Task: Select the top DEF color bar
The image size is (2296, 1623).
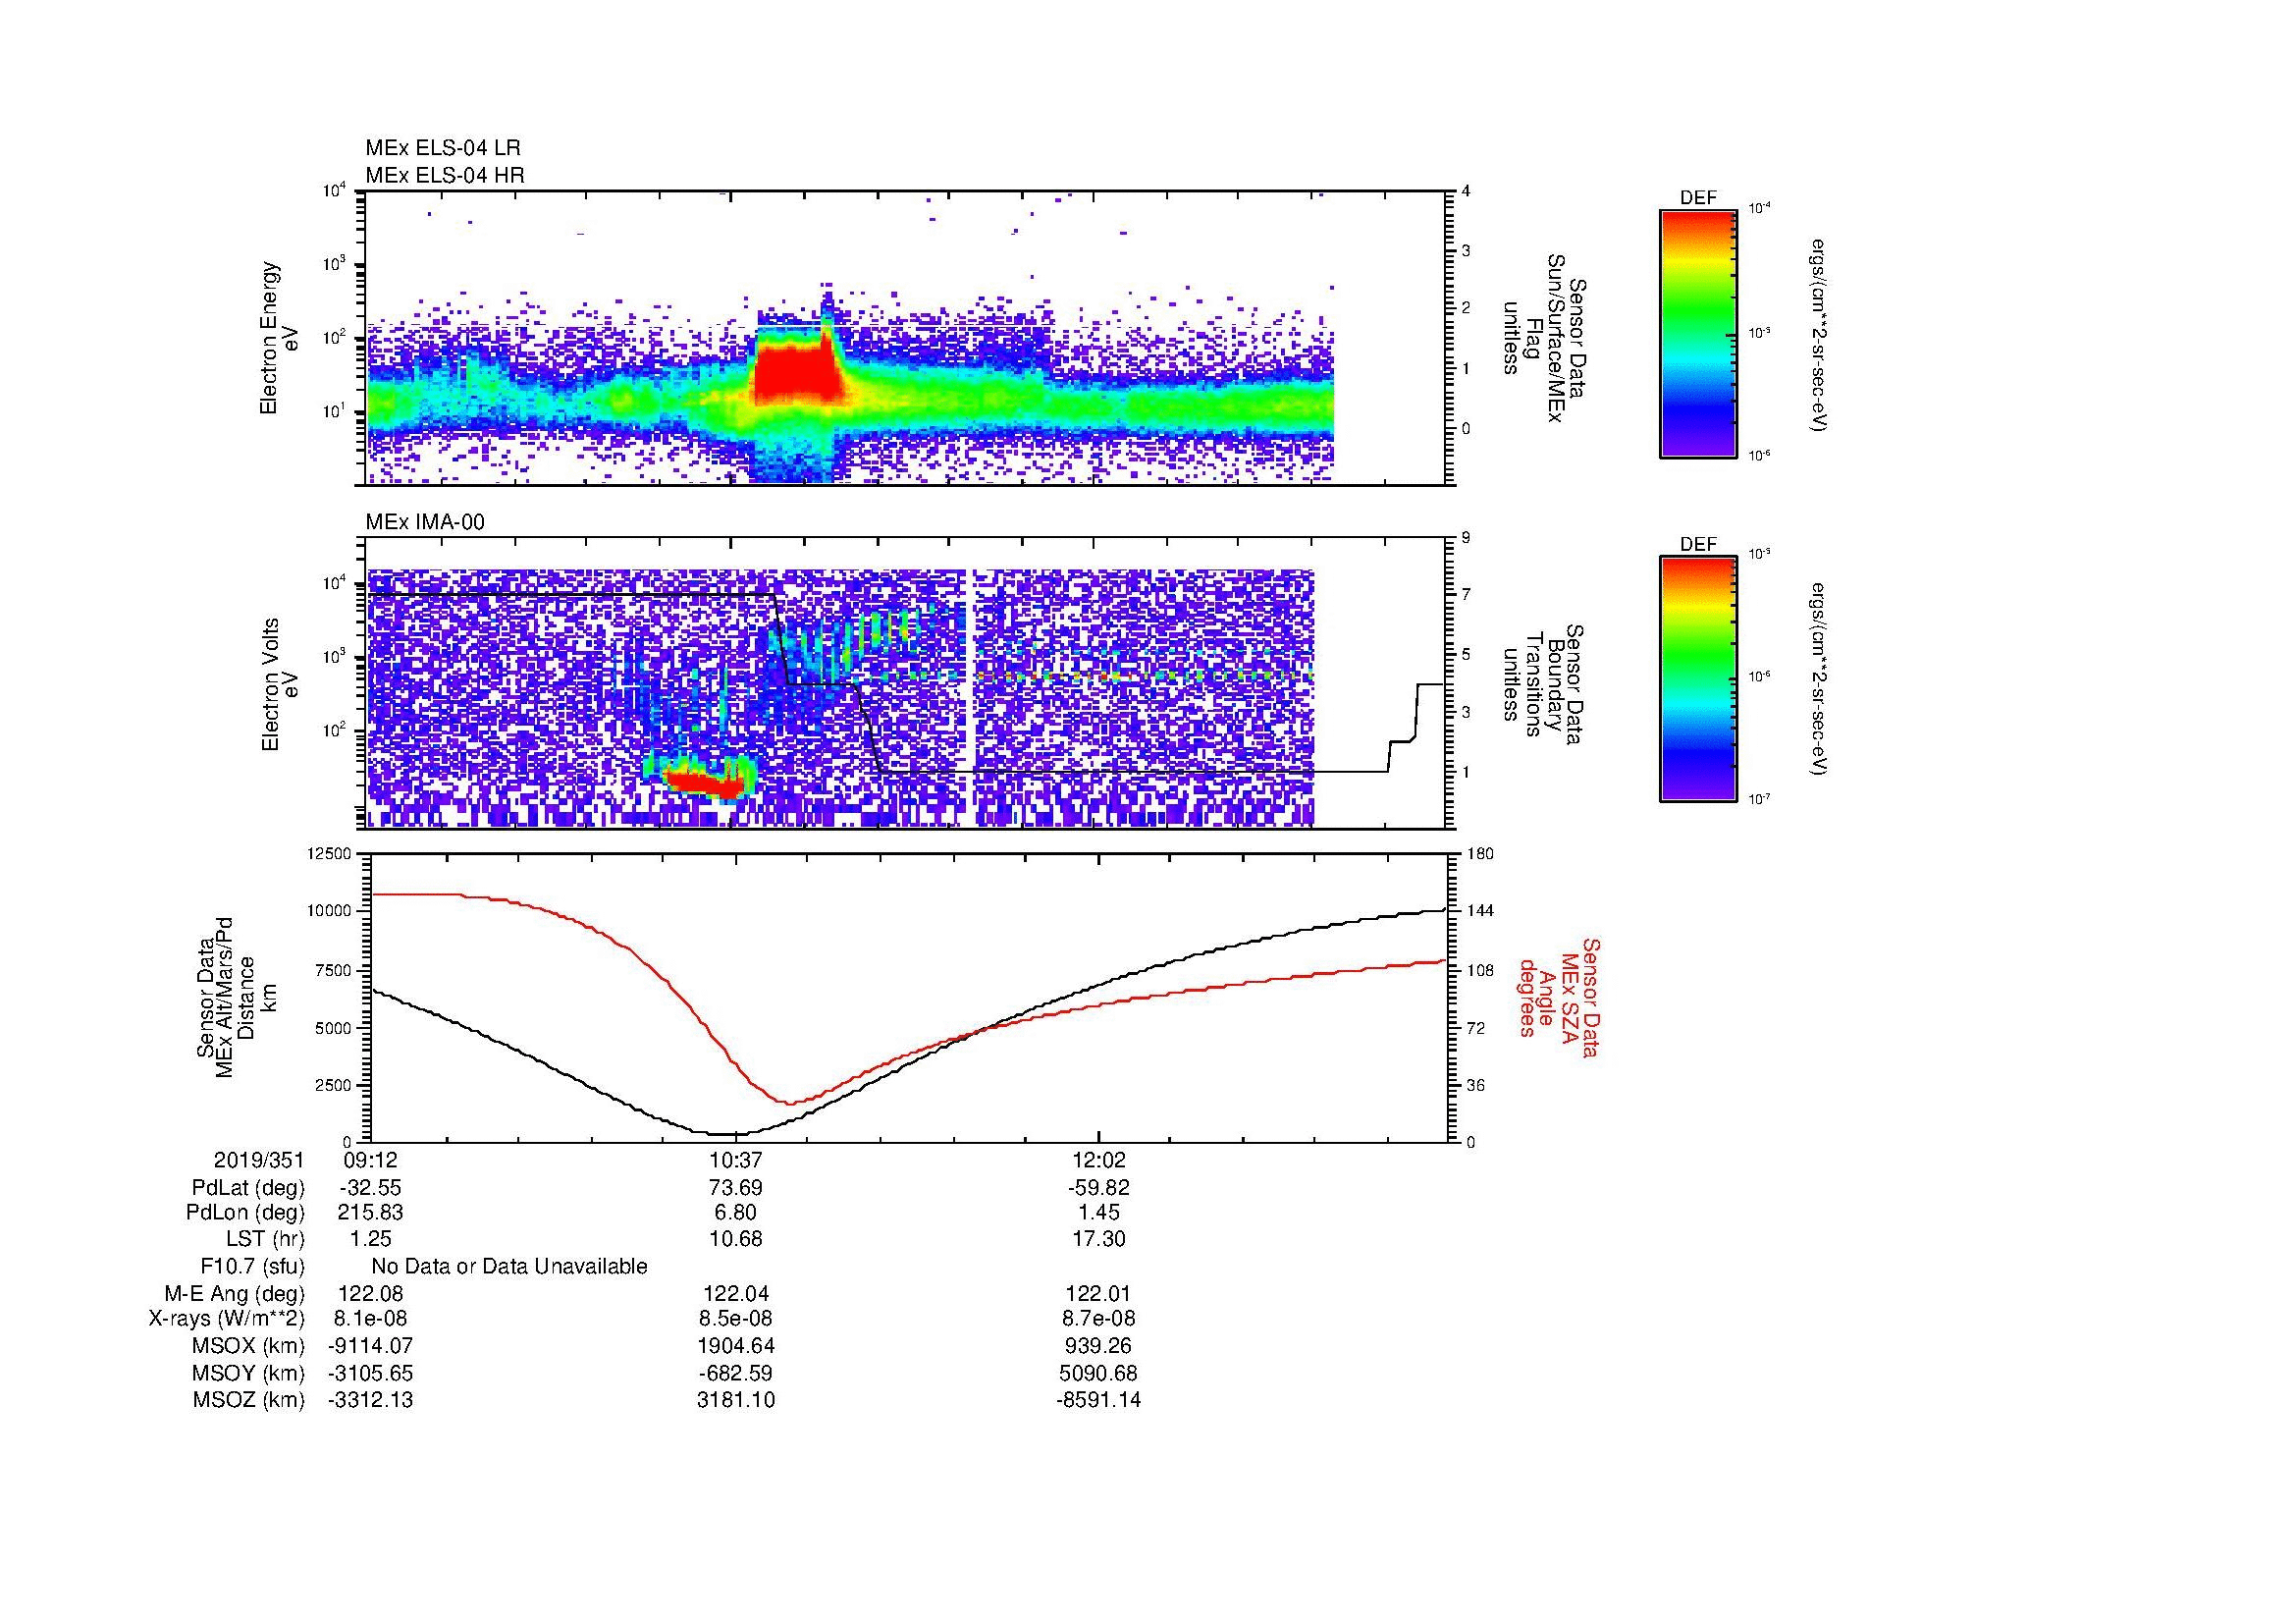Action: 1698,333
